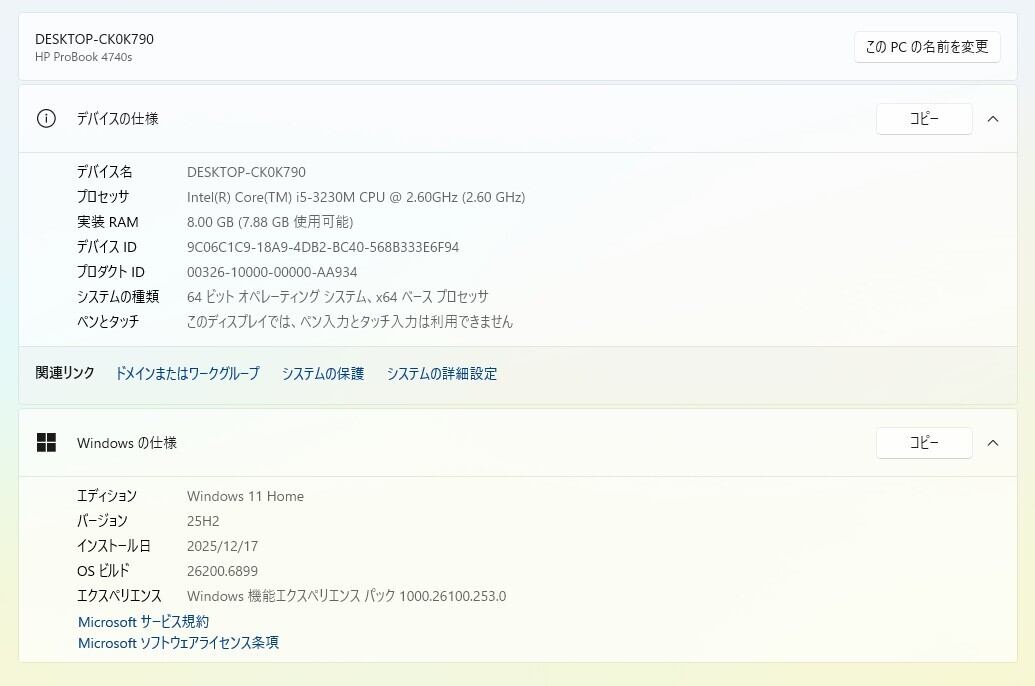Image resolution: width=1035 pixels, height=686 pixels.
Task: Select the 64 ビット システムの種類 value
Action: (337, 297)
